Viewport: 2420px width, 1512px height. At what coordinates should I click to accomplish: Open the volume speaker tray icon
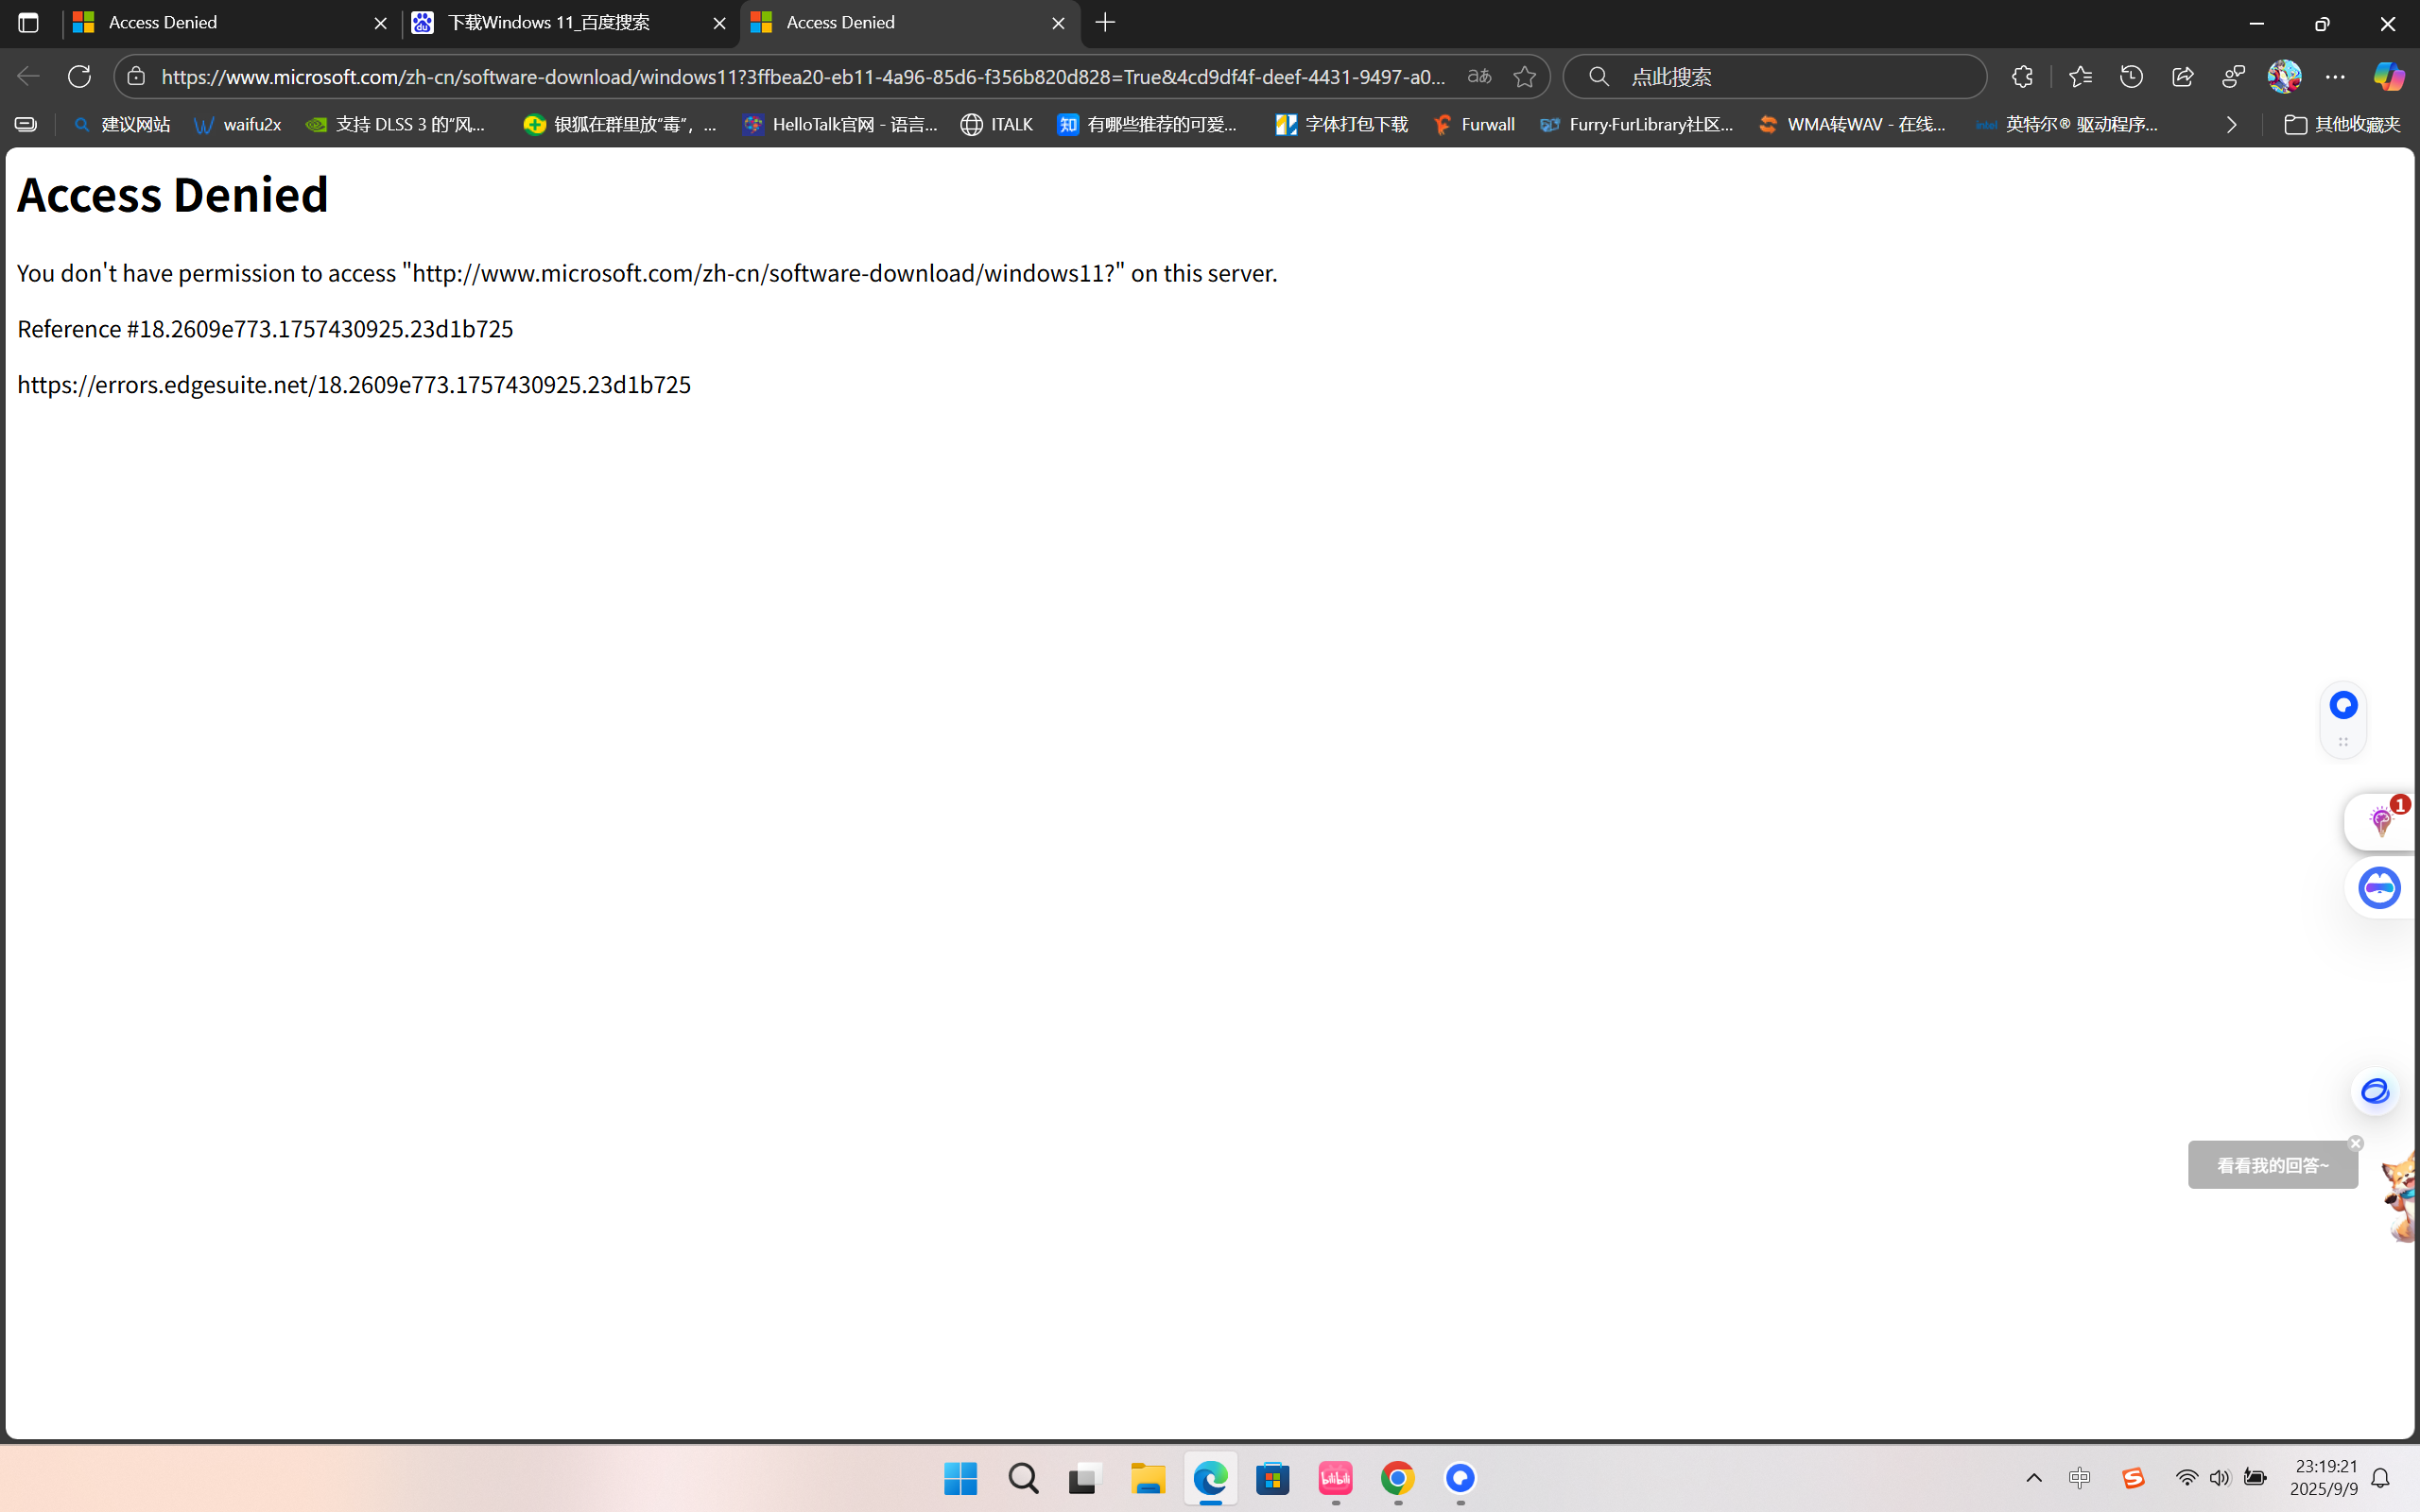pyautogui.click(x=2219, y=1478)
